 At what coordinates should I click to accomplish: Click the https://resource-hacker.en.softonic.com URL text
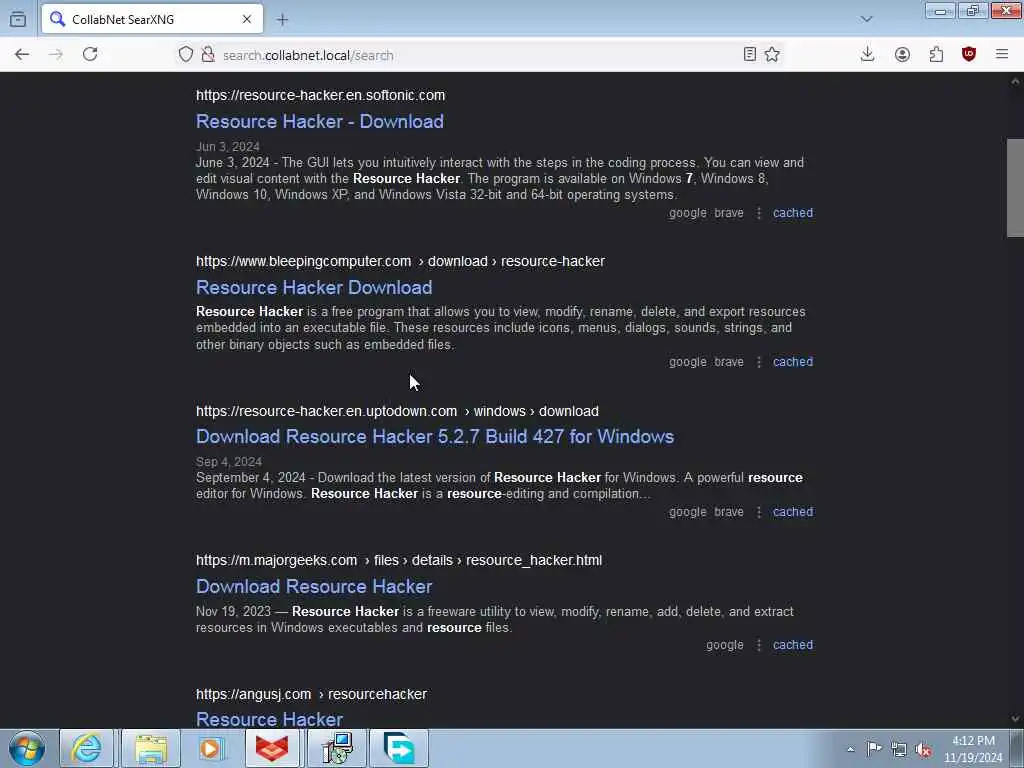pos(321,95)
